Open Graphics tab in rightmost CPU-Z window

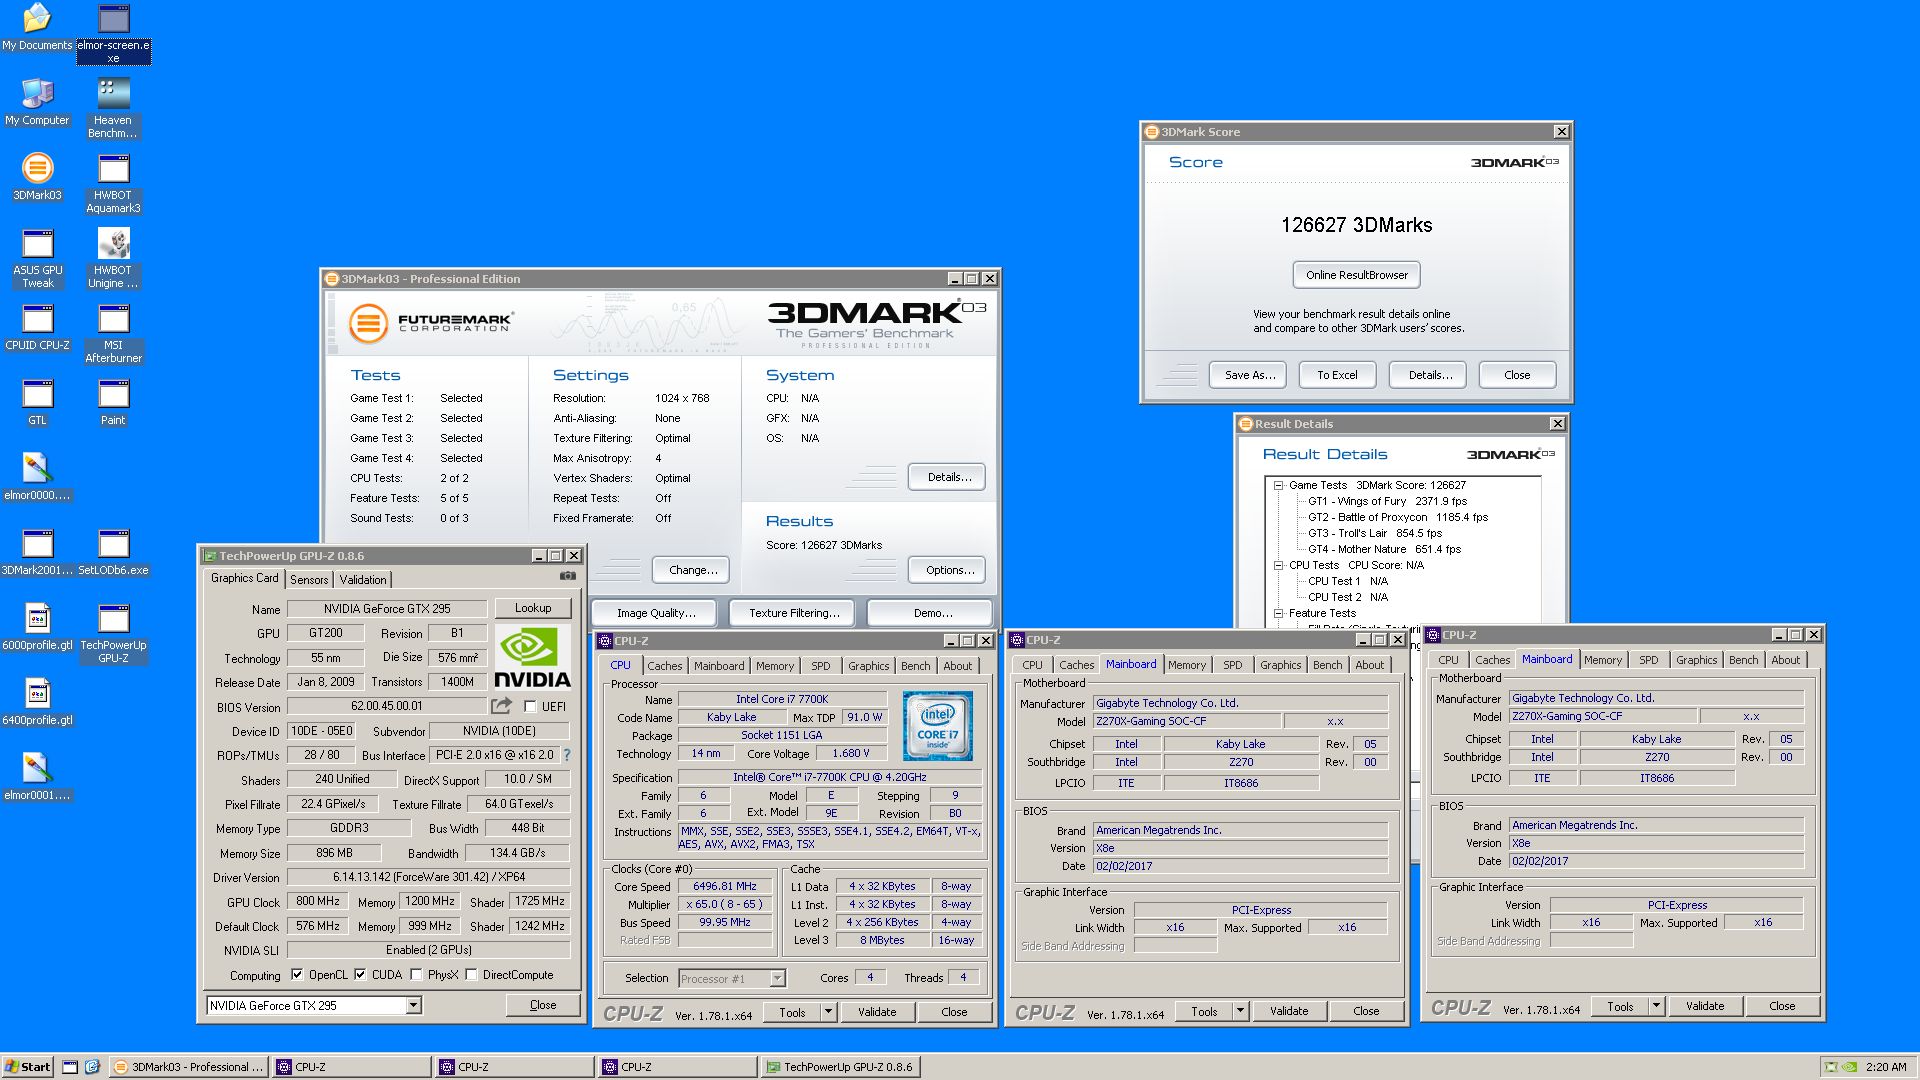pyautogui.click(x=1697, y=660)
